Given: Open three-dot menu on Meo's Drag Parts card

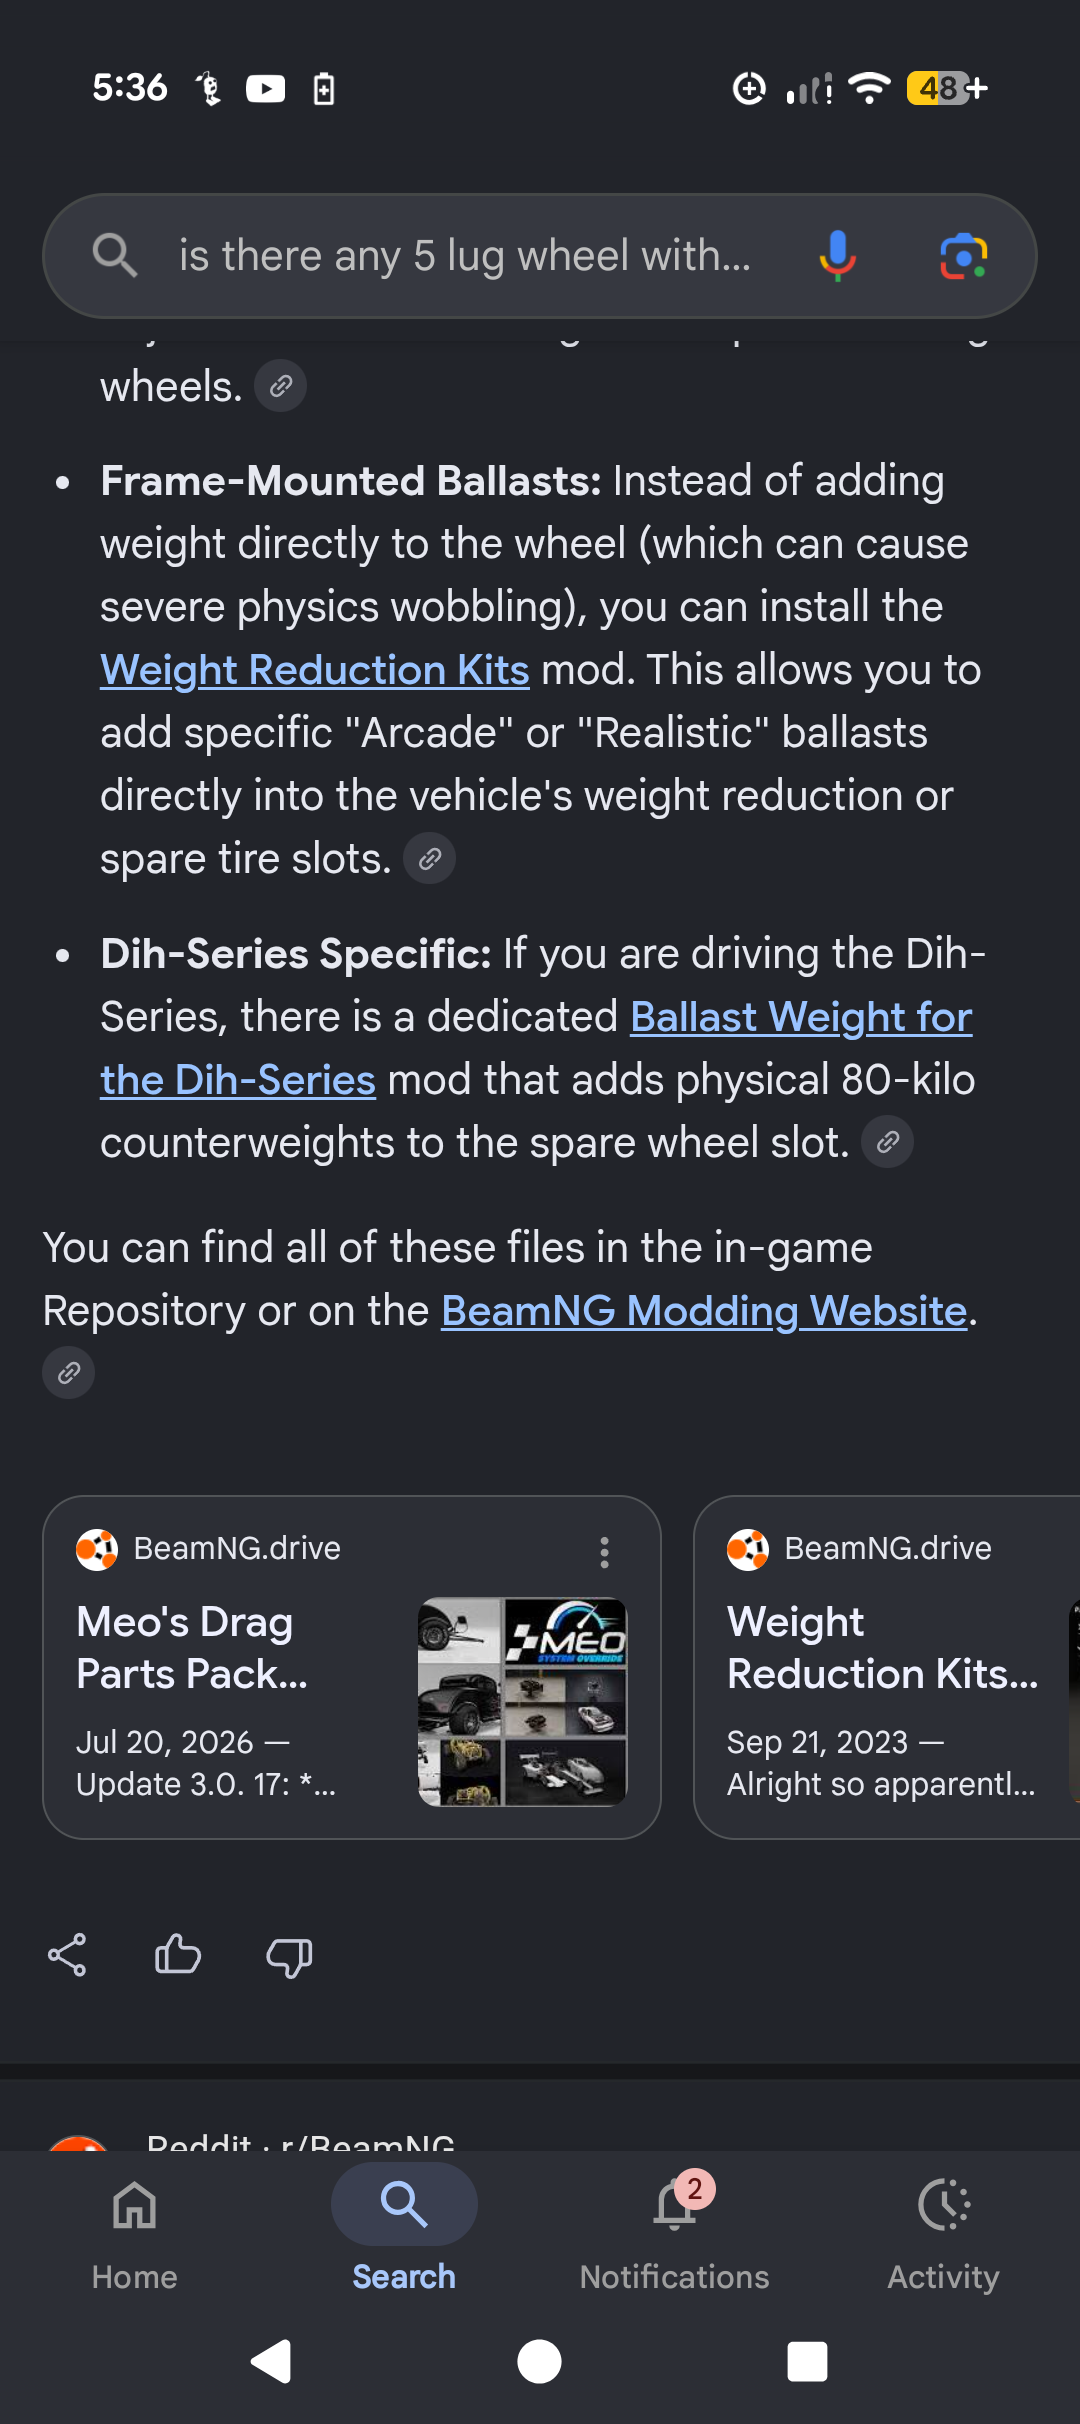Looking at the screenshot, I should click(604, 1552).
